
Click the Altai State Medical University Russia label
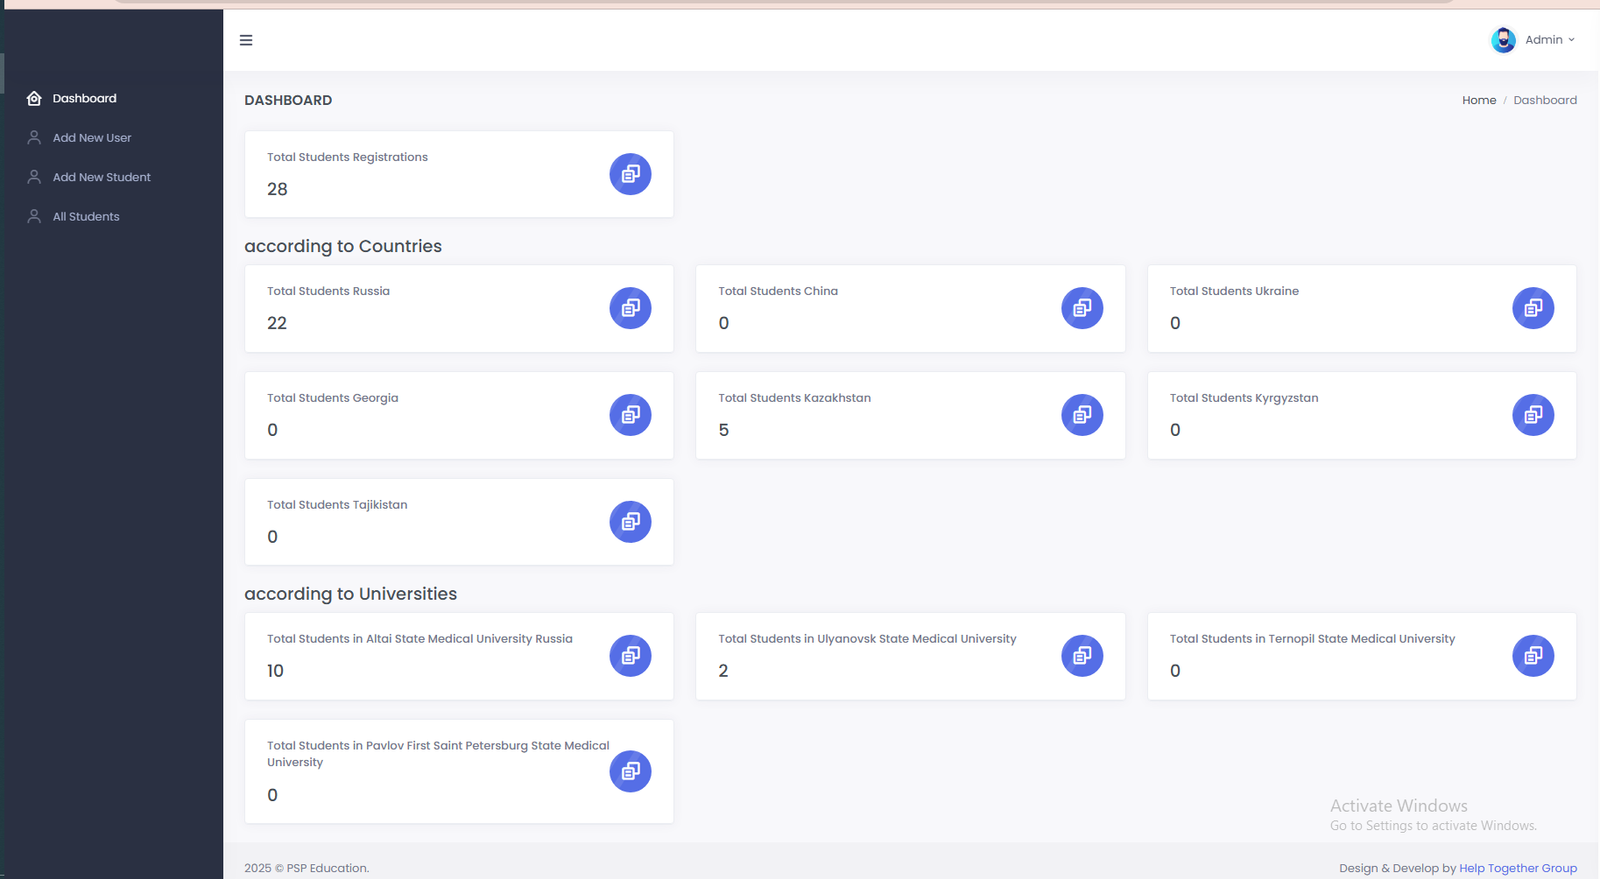pos(420,639)
